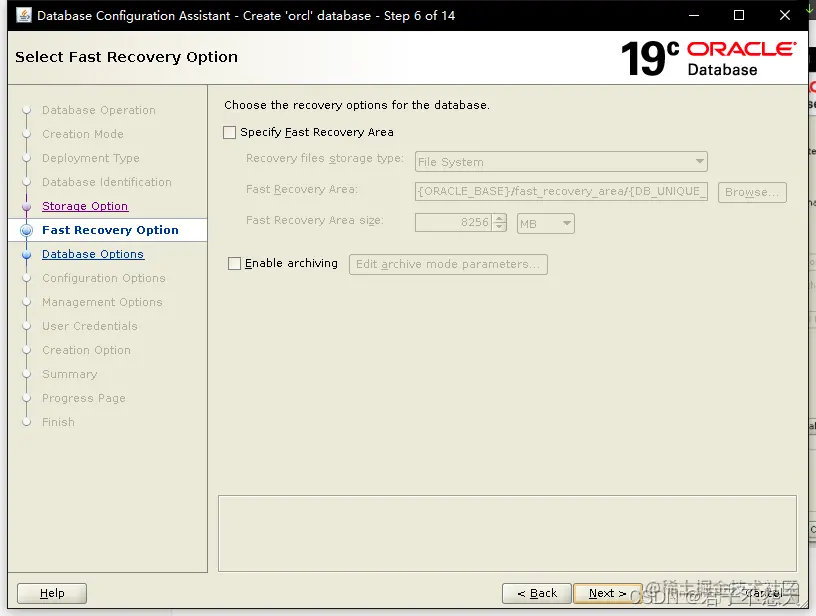The width and height of the screenshot is (816, 616).
Task: Click the Creation Option step label
Action: (86, 350)
